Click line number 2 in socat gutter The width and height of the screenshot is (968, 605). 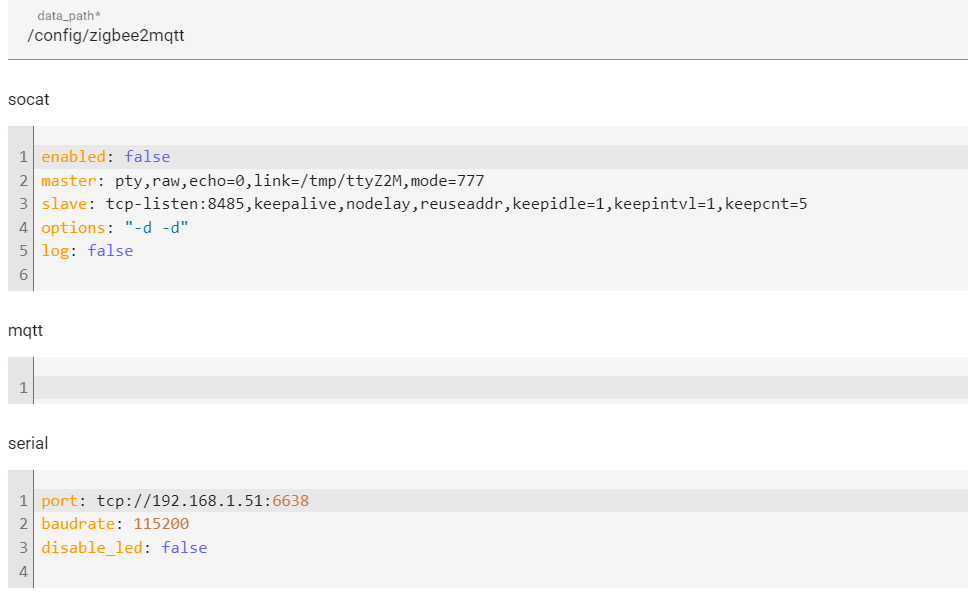tap(22, 181)
